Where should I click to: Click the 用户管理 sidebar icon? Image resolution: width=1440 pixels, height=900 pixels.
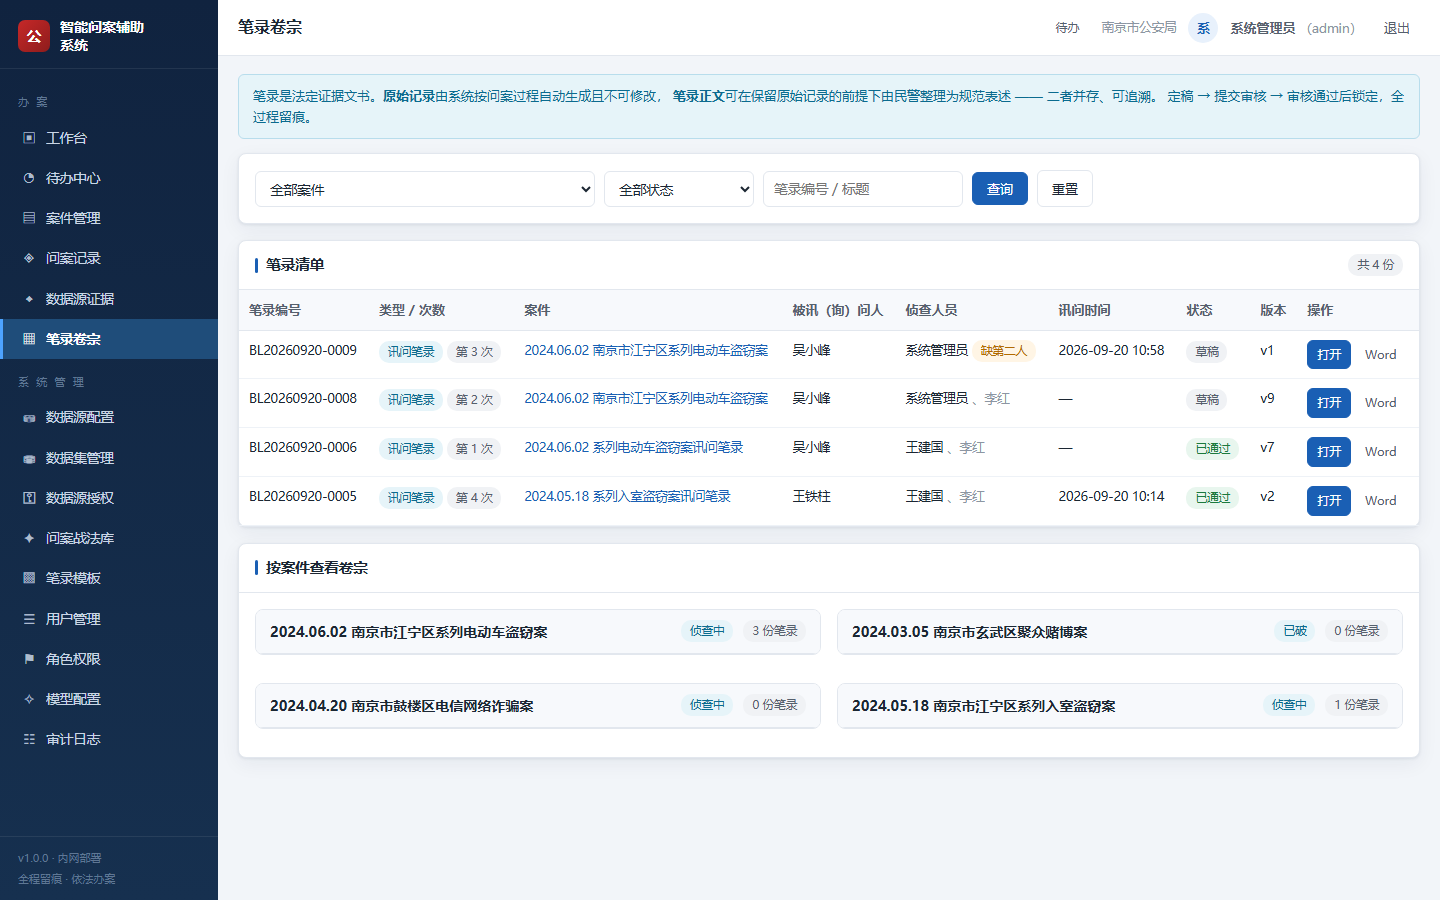pyautogui.click(x=29, y=619)
